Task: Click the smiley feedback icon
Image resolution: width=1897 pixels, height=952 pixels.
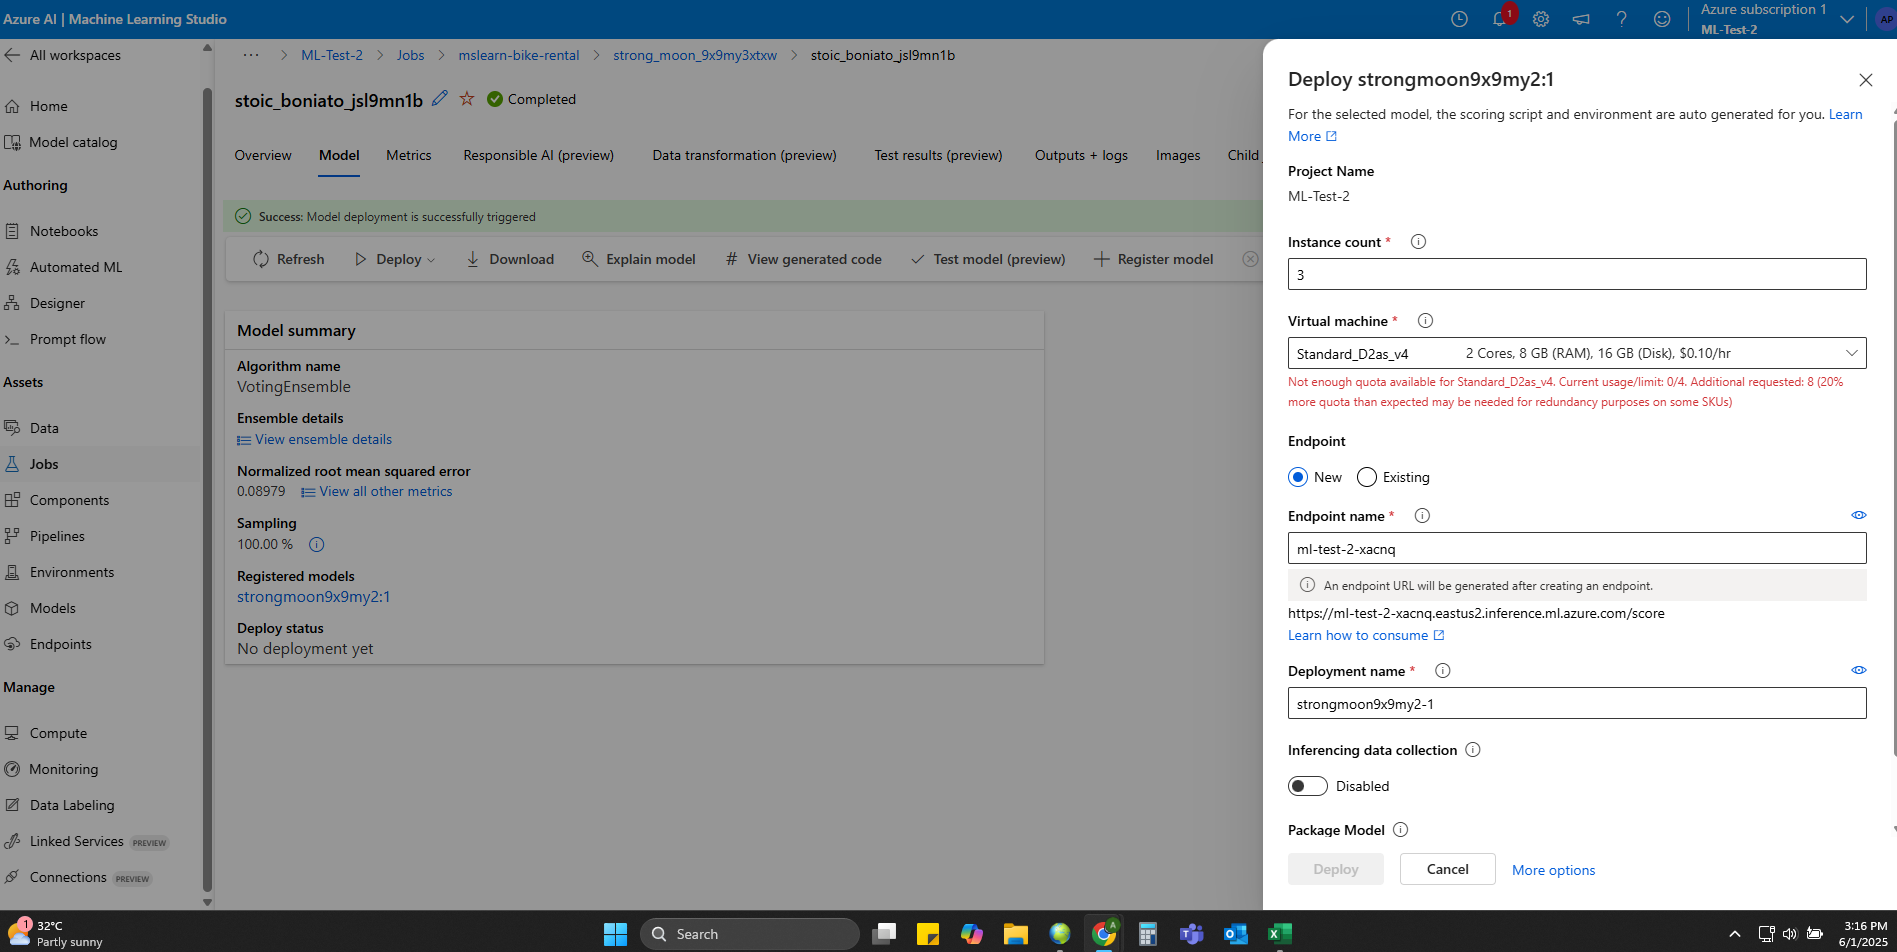Action: click(x=1662, y=19)
